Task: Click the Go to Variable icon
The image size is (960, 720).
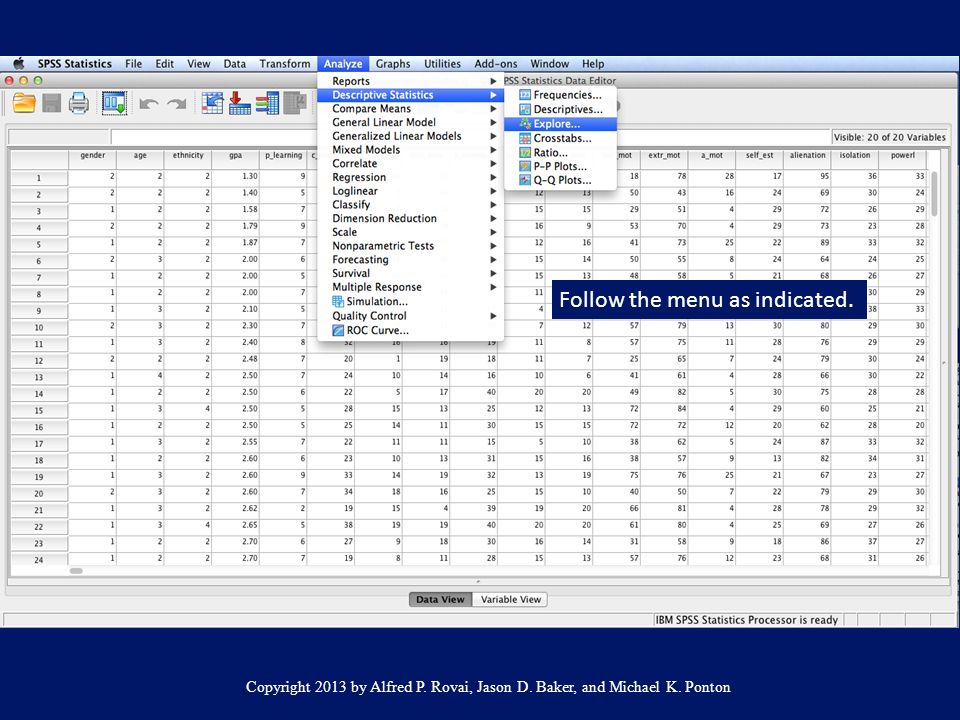Action: tap(239, 103)
